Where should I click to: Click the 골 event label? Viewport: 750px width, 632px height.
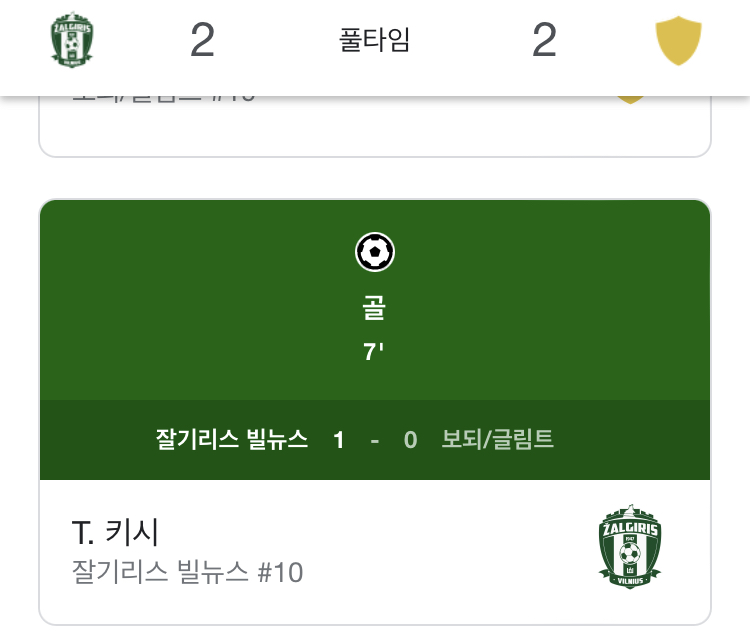[374, 307]
